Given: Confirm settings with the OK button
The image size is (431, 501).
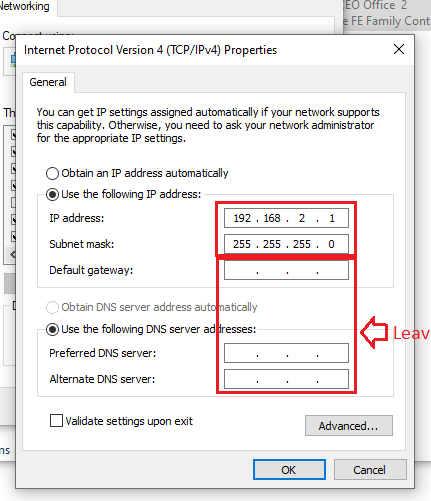Looking at the screenshot, I should (x=289, y=470).
